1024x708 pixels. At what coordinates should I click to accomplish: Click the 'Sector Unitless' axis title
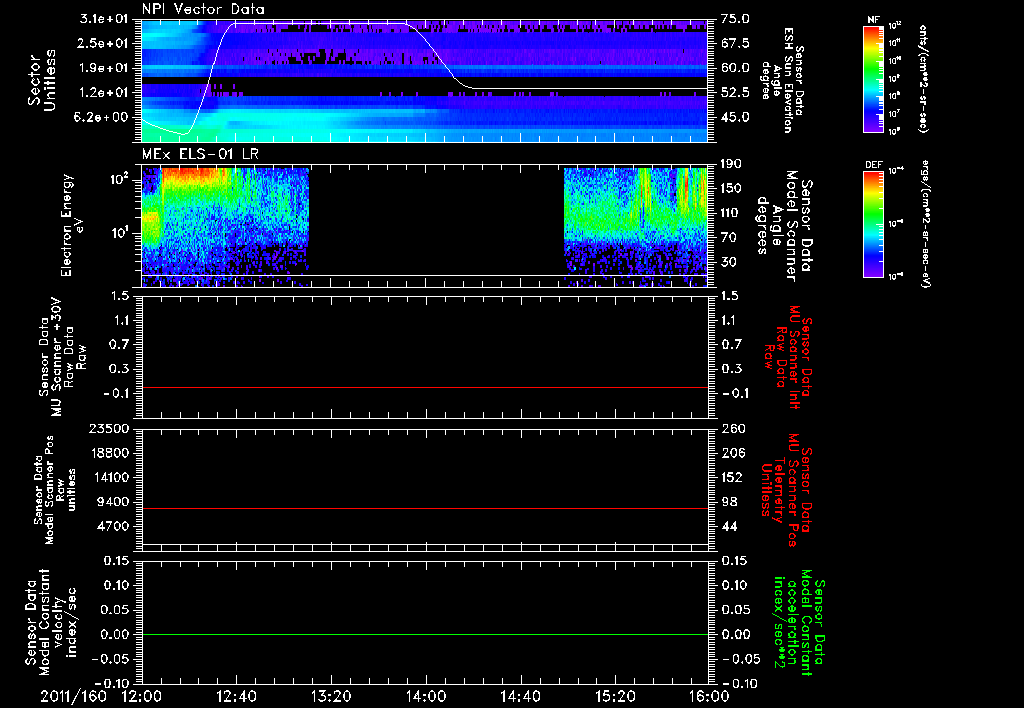42,80
